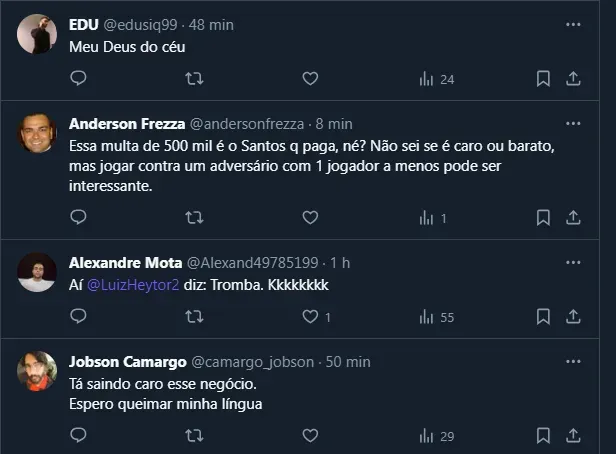
Task: Open Anderson Frezza's profile name
Action: (x=126, y=123)
